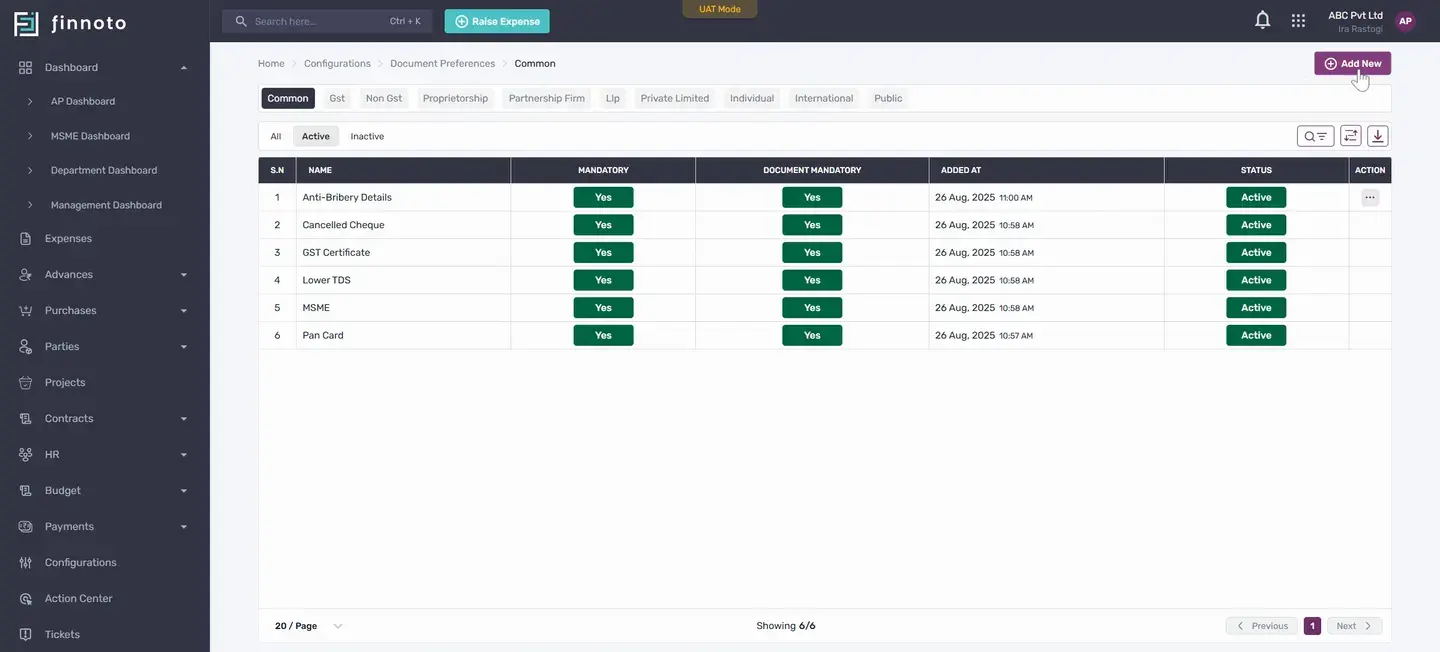The image size is (1440, 652).
Task: Switch to the Llp tab
Action: 613,98
